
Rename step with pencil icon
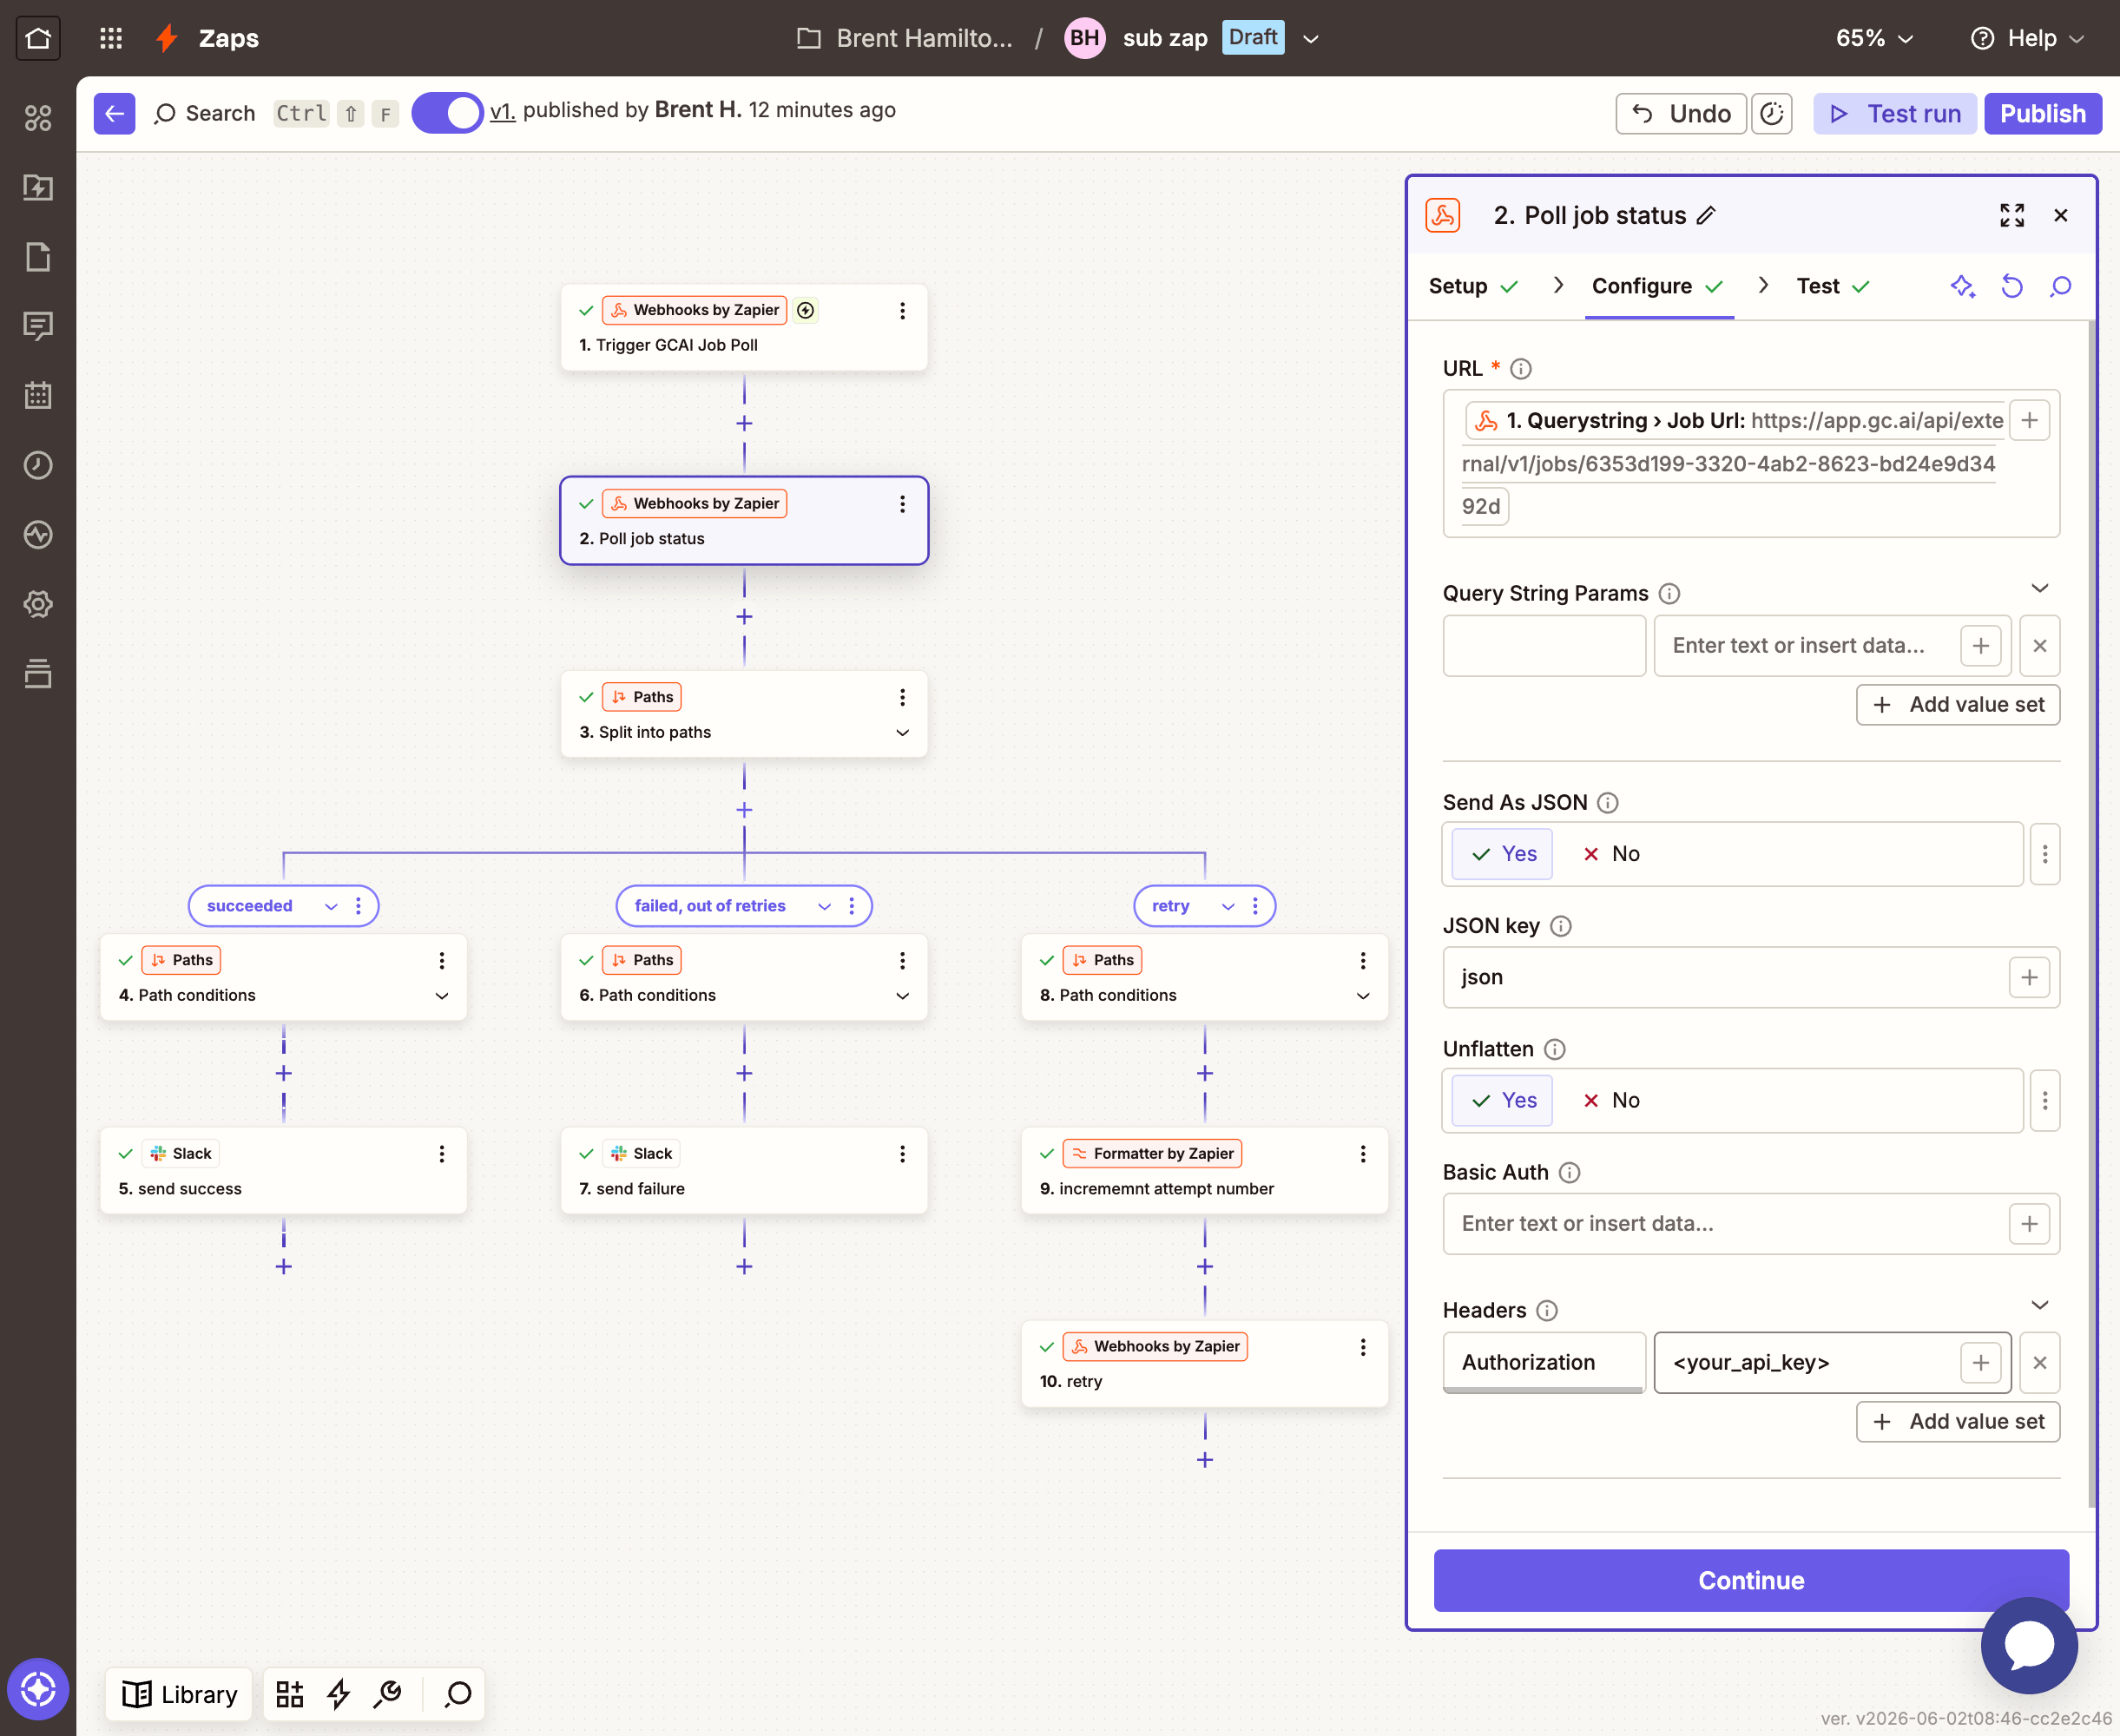(x=1706, y=215)
